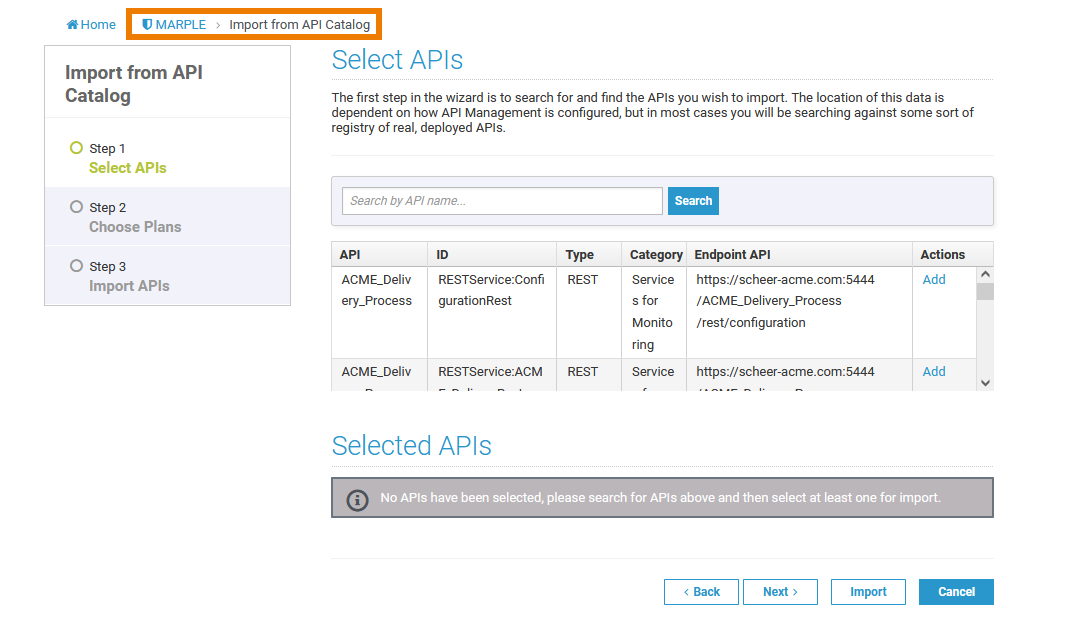Go to Choose Plans step
Screen dimensions: 1078x620
[x=135, y=227]
